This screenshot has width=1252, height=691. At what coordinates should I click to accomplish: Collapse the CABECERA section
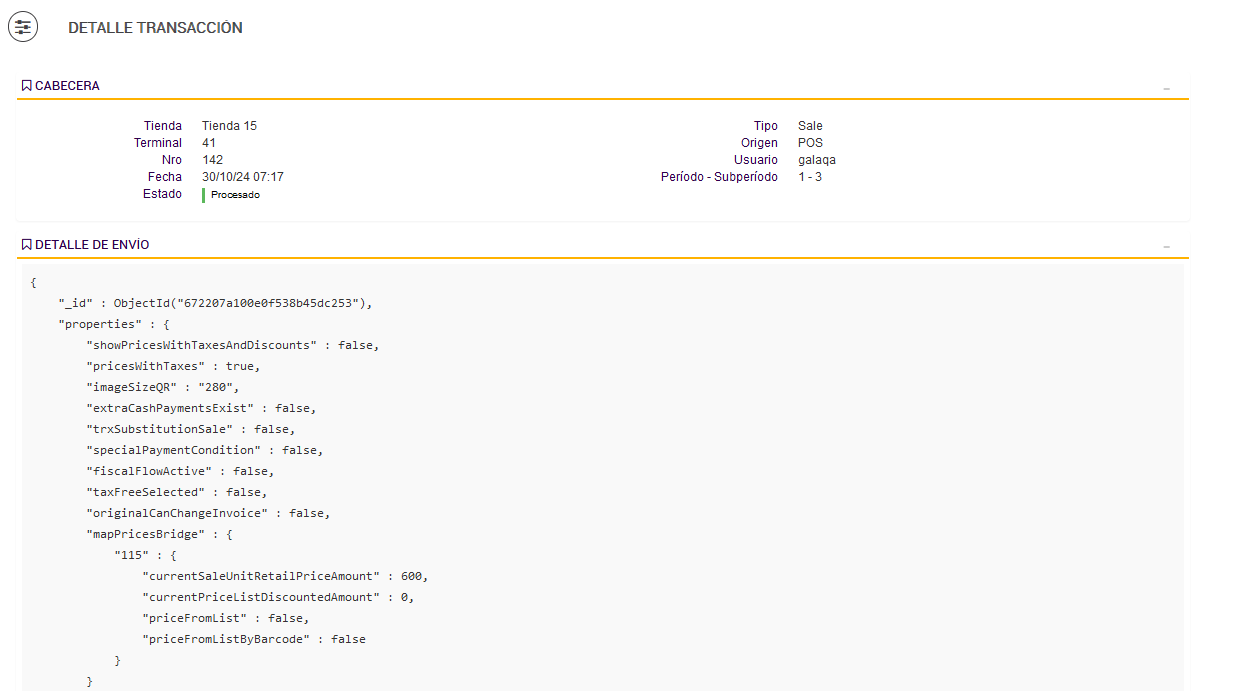(x=1166, y=88)
